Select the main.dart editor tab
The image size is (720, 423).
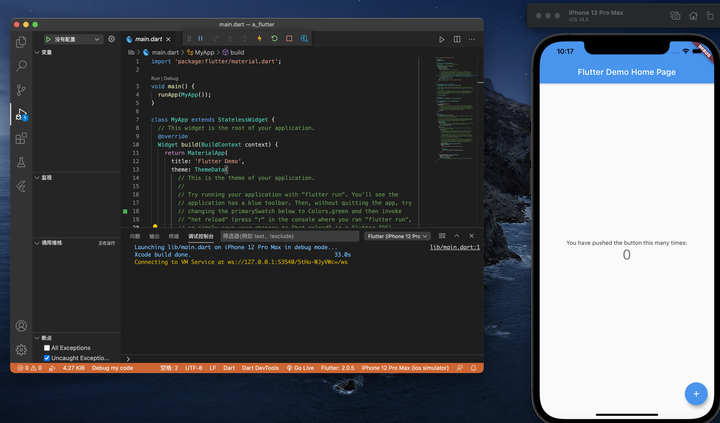tap(148, 39)
